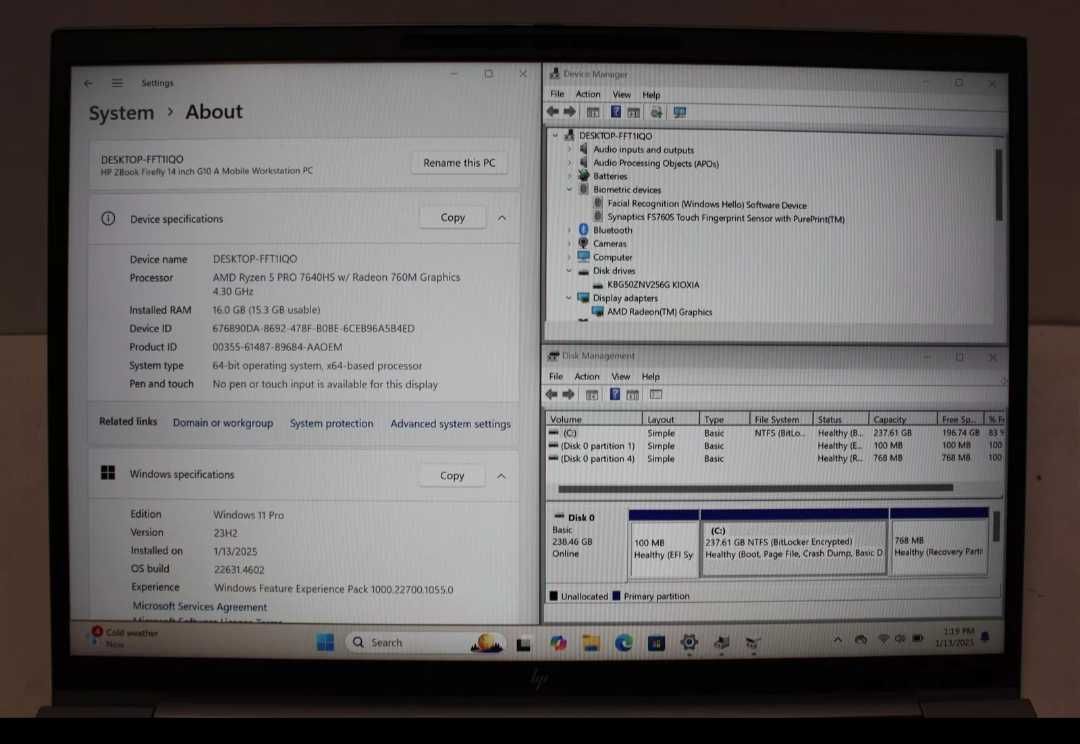Collapse the Disk drives node
Image resolution: width=1080 pixels, height=744 pixels.
[x=570, y=271]
